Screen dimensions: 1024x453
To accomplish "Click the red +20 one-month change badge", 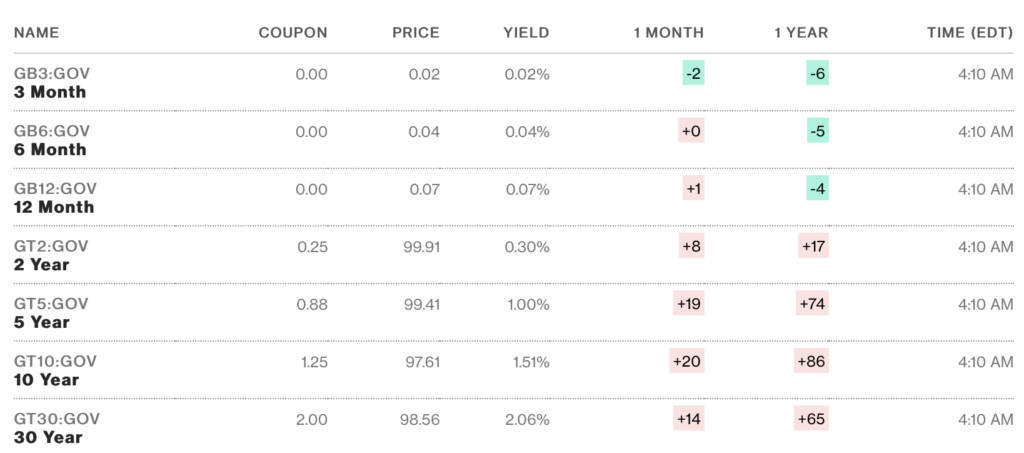I will coord(687,361).
